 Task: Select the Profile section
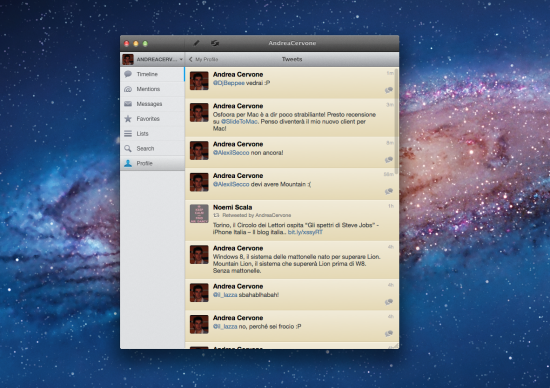pos(152,163)
